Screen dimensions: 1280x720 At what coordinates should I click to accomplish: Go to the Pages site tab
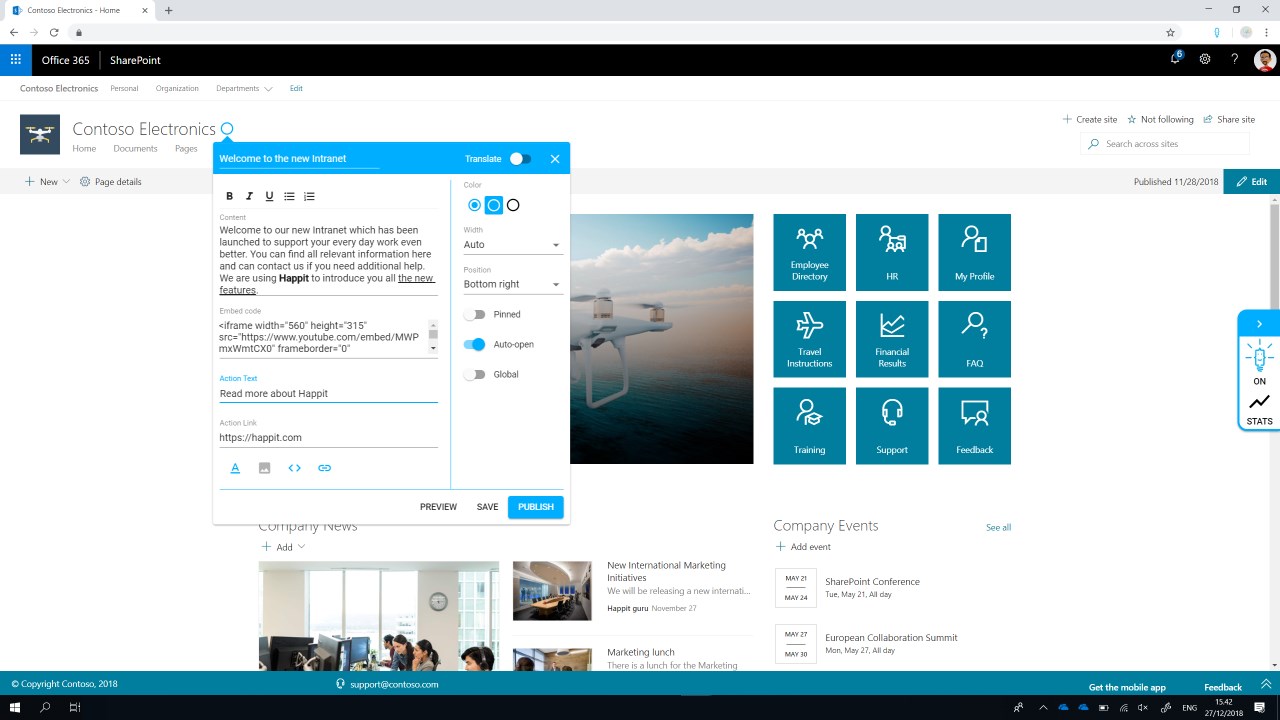[x=186, y=149]
